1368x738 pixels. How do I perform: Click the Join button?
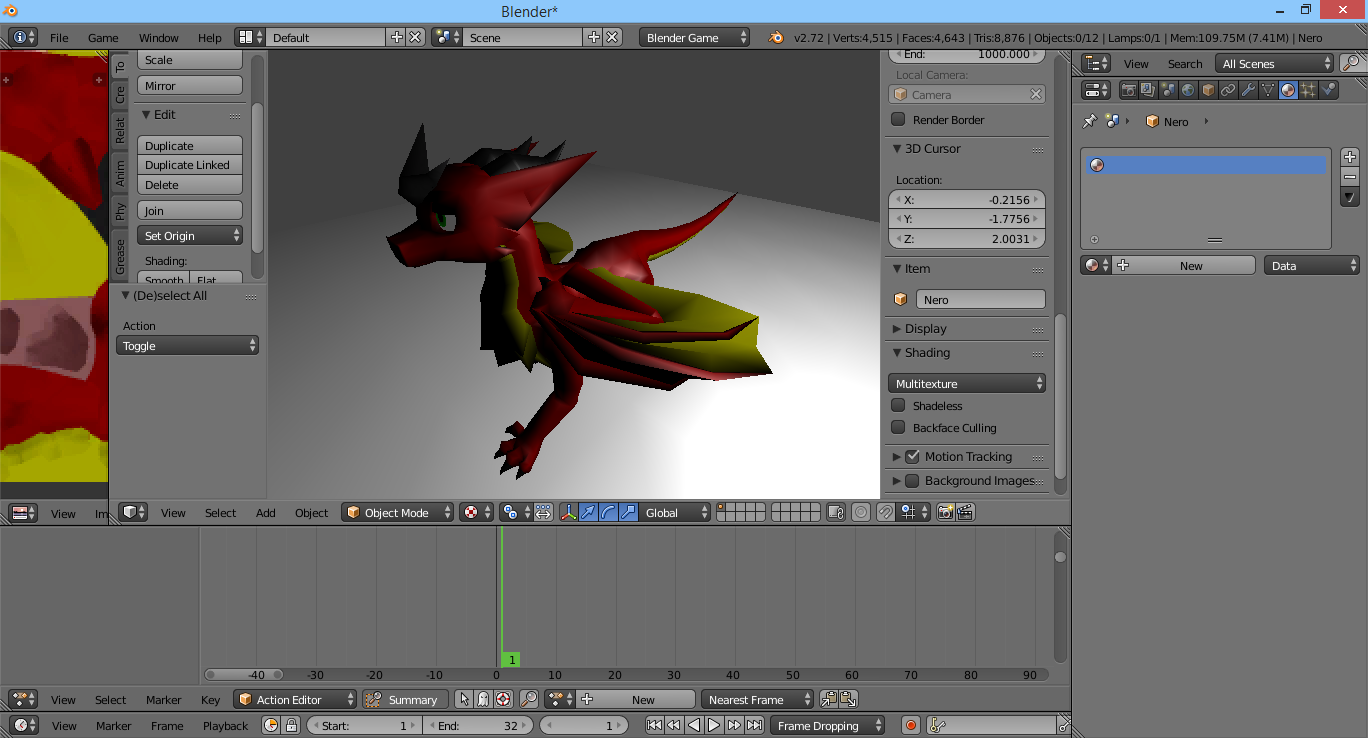click(x=190, y=211)
